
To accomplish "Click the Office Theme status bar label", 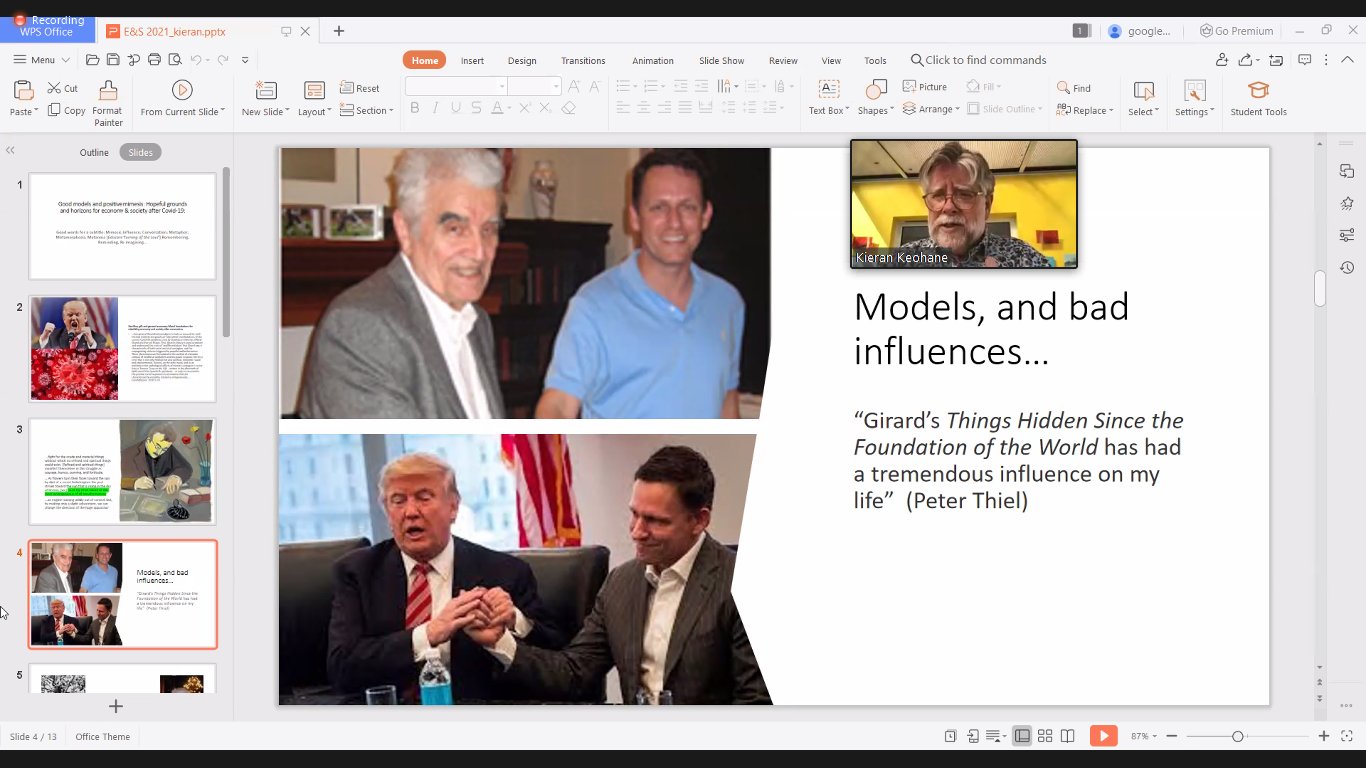I will [x=103, y=737].
